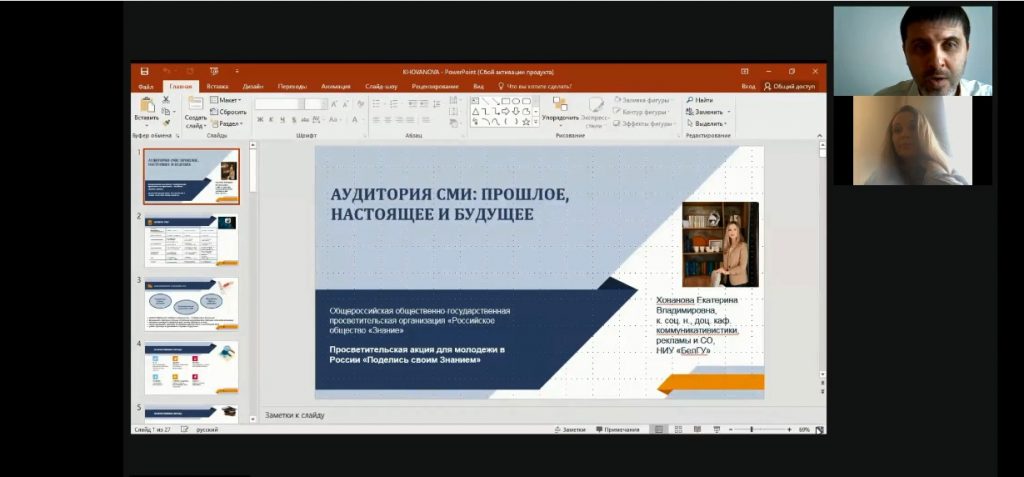Open Макет layout dropdown

[226, 100]
